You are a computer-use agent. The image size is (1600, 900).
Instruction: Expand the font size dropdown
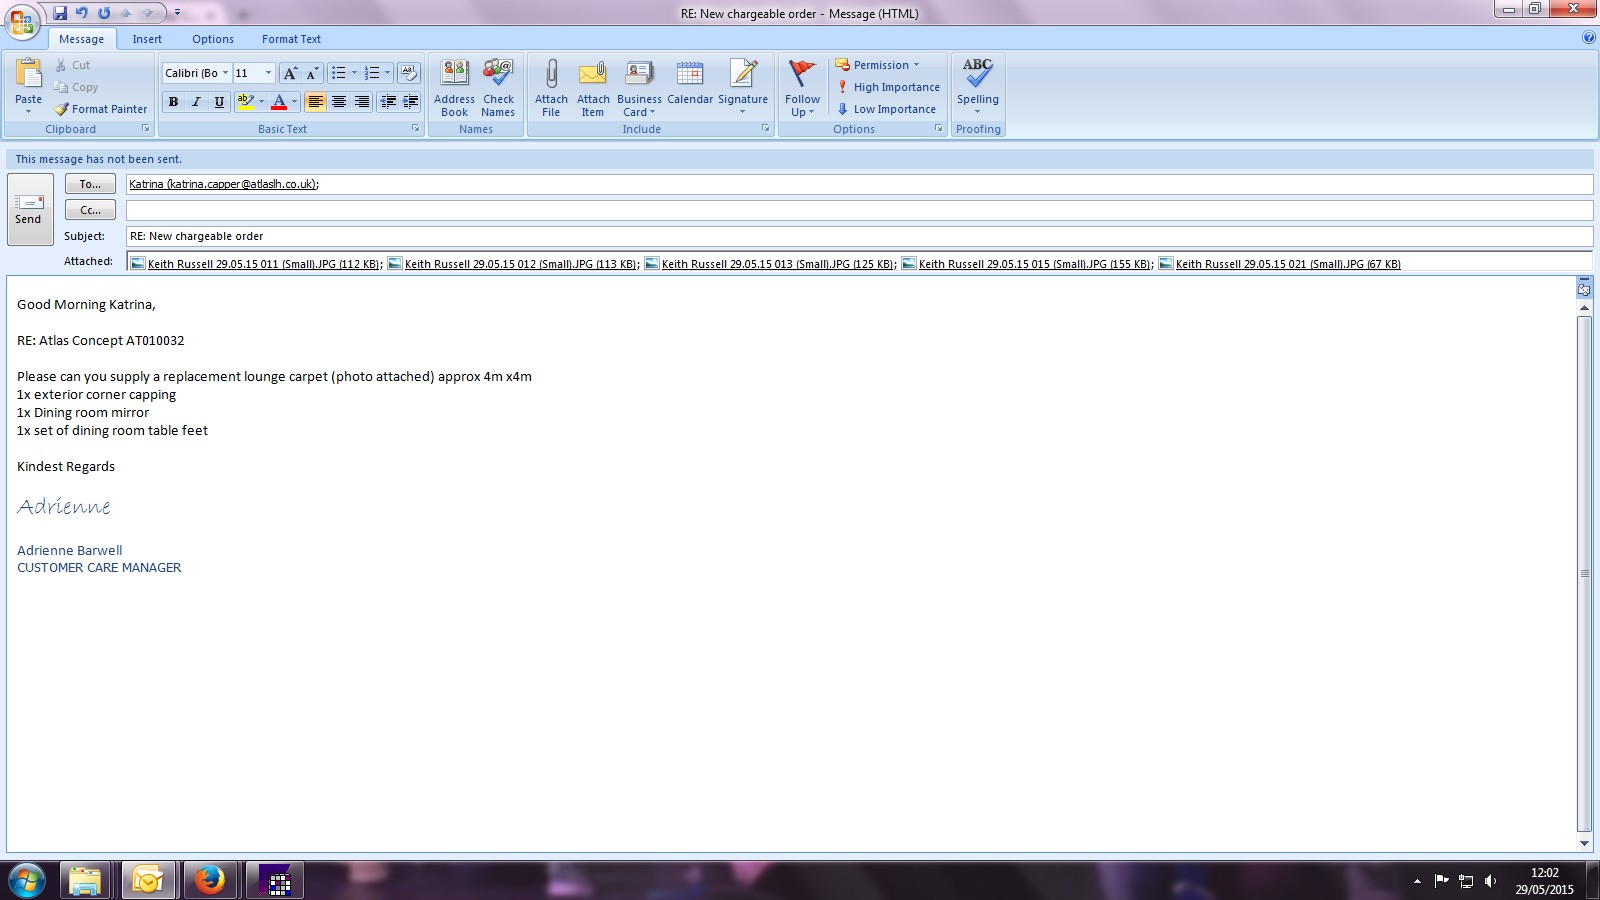(268, 73)
